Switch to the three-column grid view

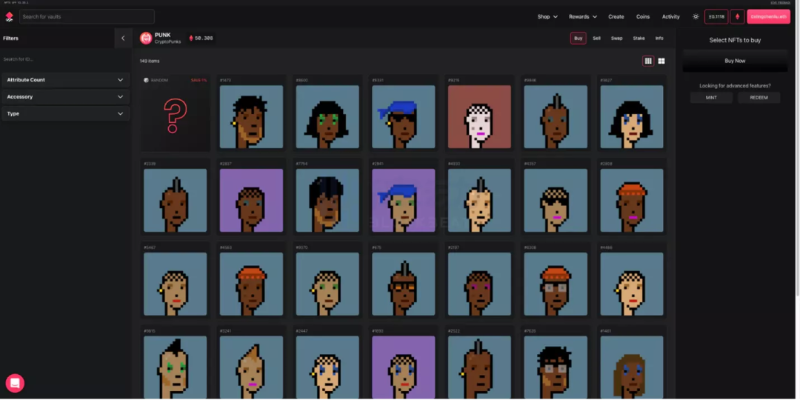click(648, 61)
